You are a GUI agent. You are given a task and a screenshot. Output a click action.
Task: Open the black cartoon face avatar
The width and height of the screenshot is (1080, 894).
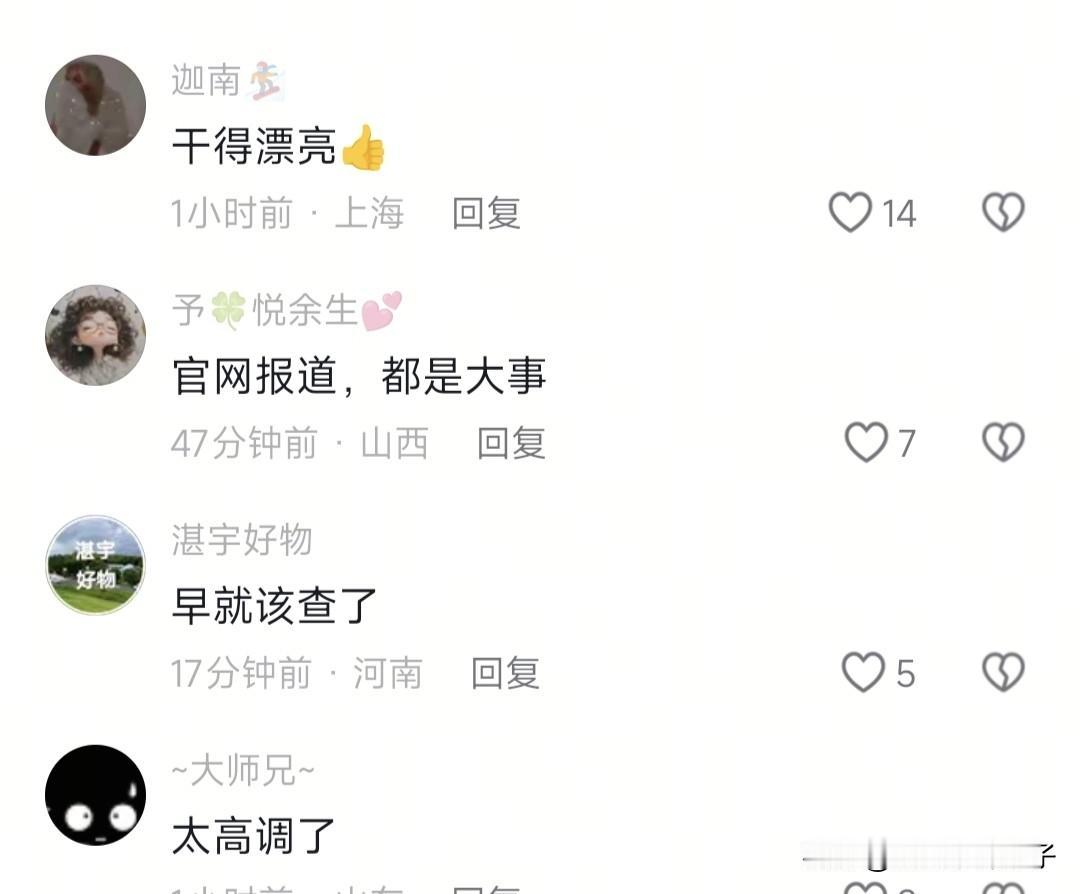(96, 795)
